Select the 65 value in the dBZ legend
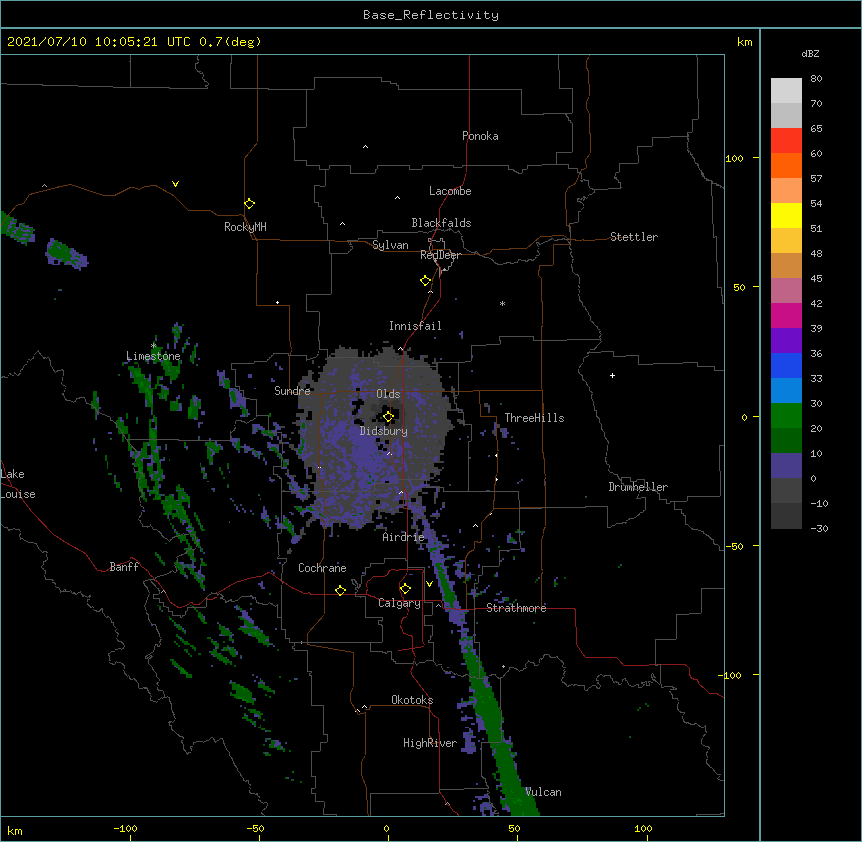This screenshot has height=842, width=862. [x=816, y=129]
